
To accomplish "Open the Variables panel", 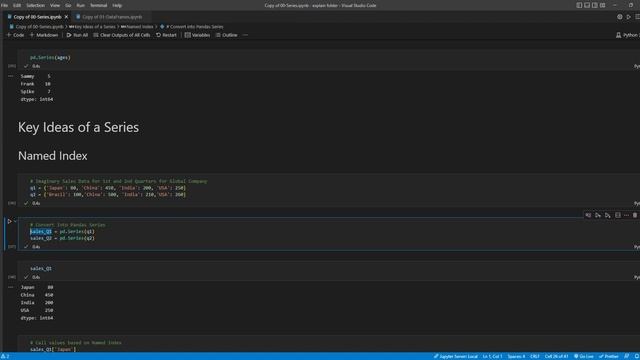I will [197, 35].
